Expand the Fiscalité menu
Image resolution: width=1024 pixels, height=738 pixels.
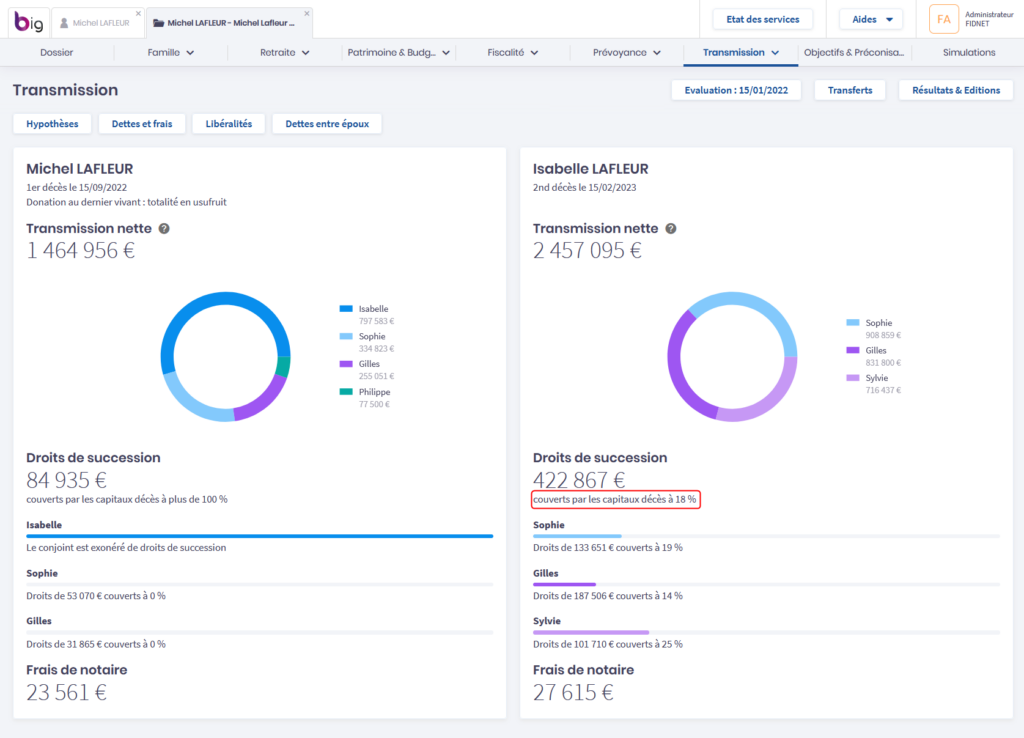(513, 52)
